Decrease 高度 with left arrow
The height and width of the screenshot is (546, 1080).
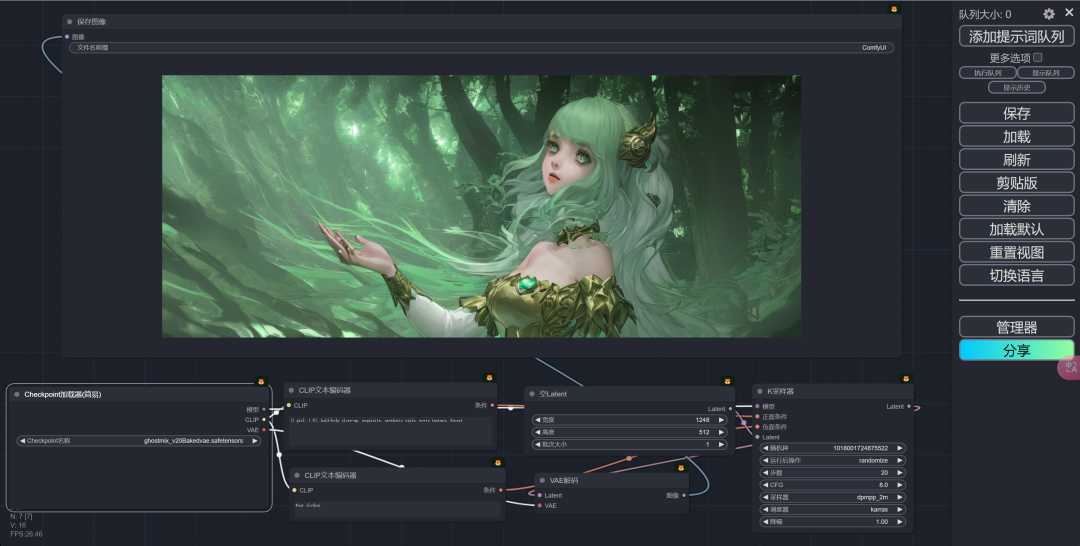(x=537, y=432)
